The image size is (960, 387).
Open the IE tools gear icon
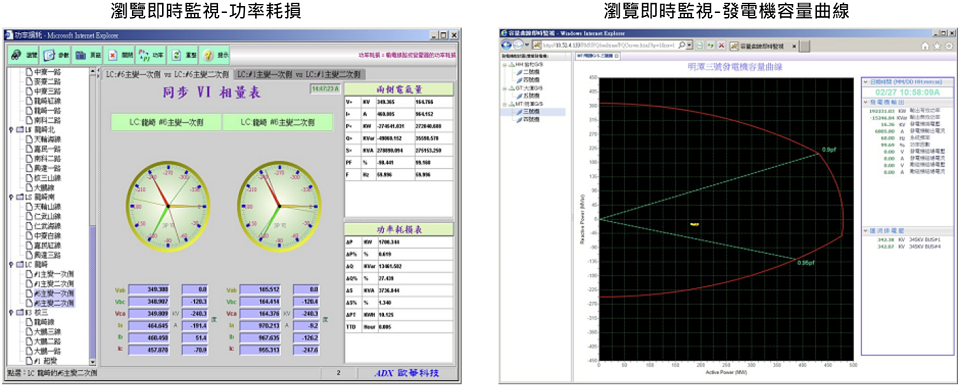click(x=948, y=46)
